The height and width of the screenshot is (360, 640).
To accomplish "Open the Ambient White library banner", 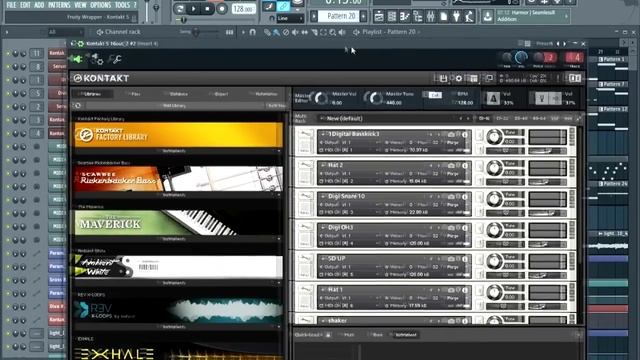I will pyautogui.click(x=178, y=267).
